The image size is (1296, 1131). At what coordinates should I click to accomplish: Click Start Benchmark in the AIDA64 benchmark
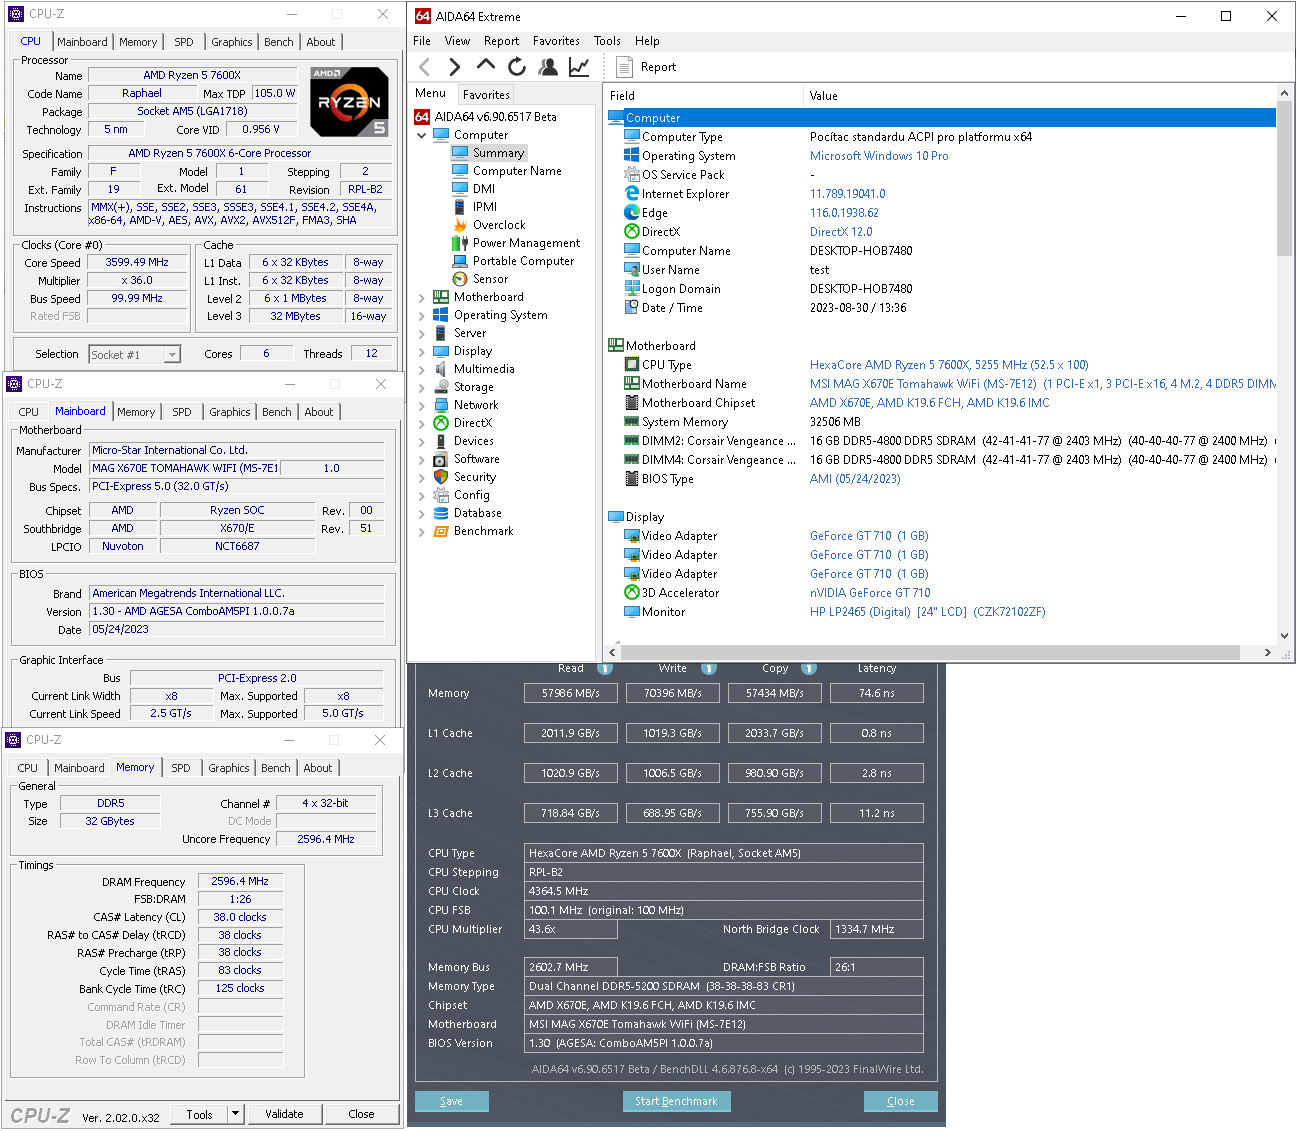[x=676, y=1101]
